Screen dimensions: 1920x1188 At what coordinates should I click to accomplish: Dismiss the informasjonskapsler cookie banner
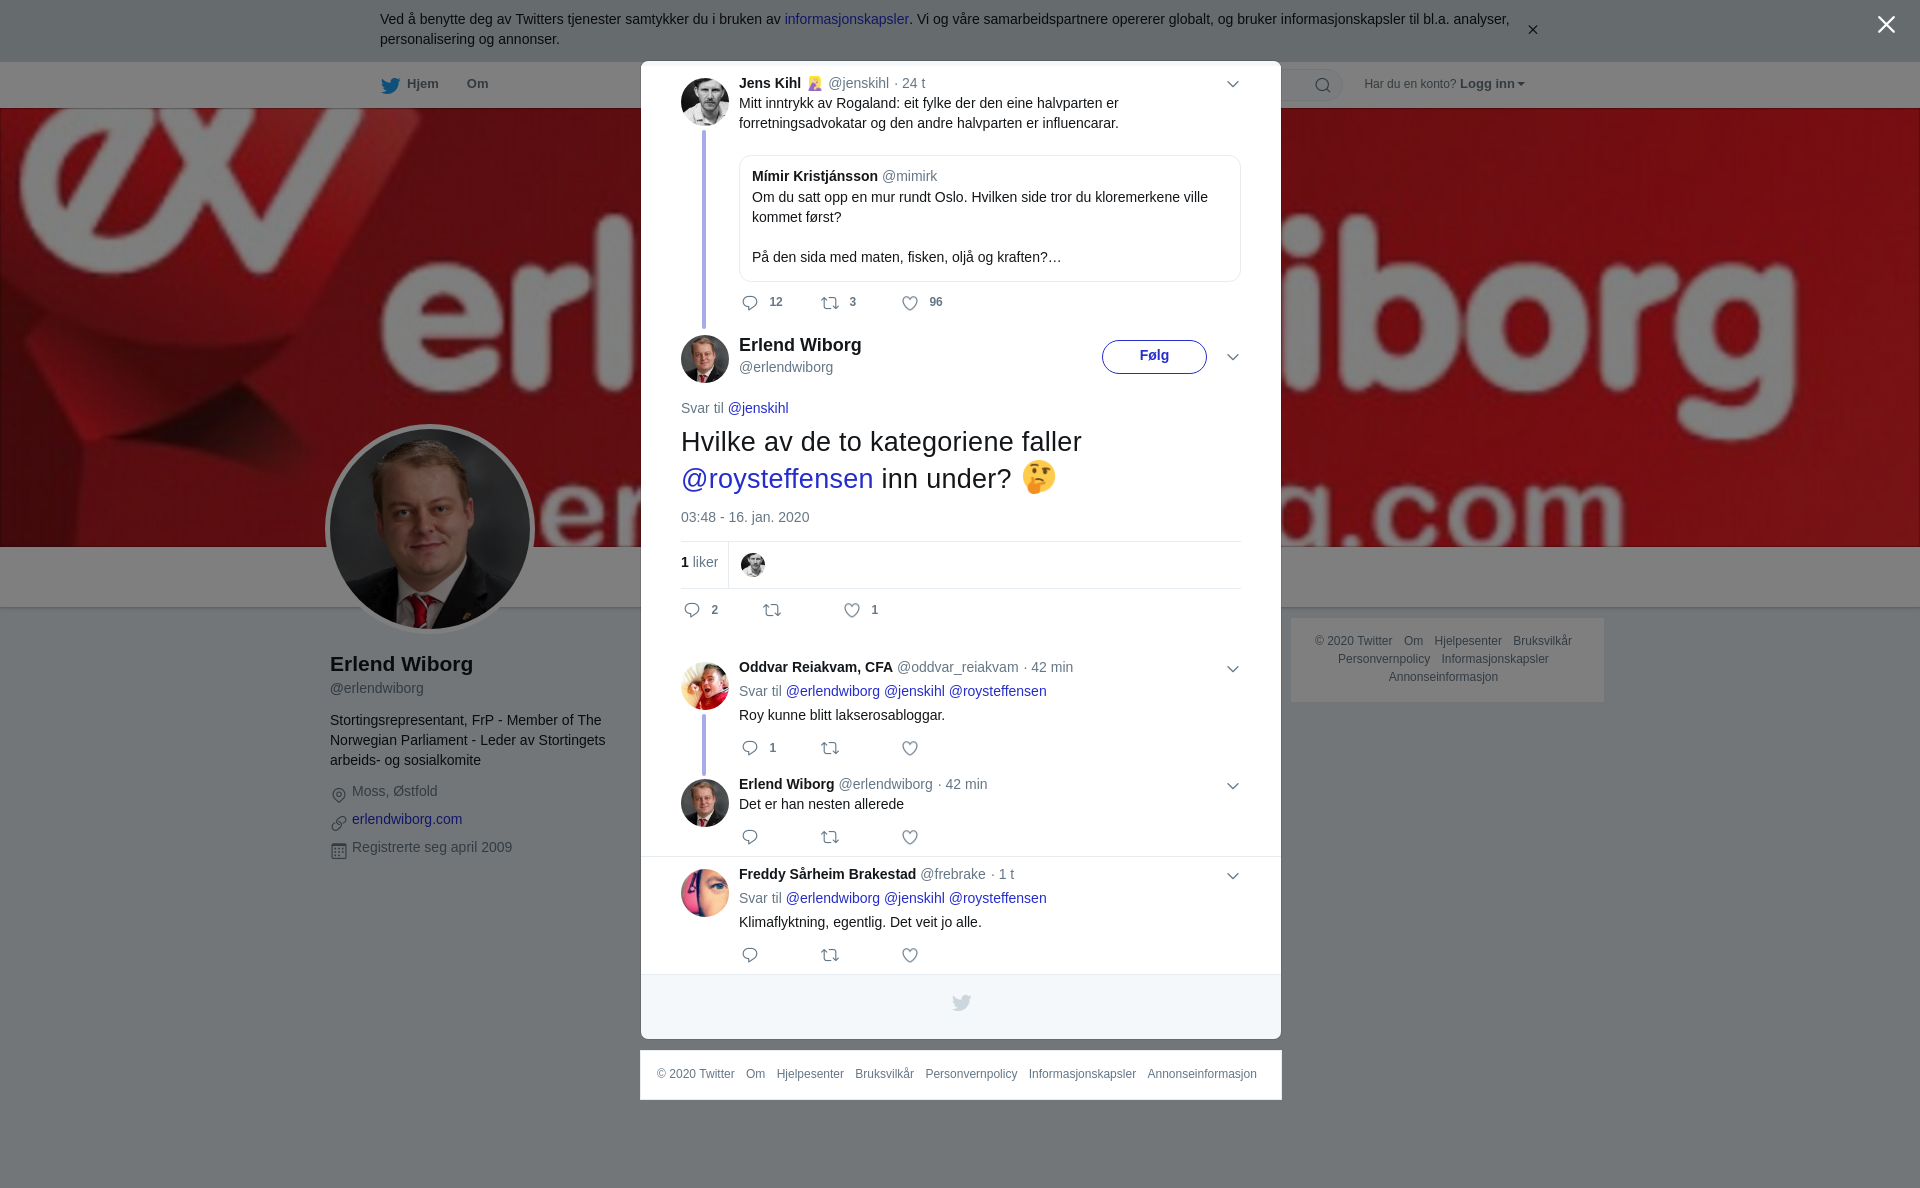pos(1532,30)
